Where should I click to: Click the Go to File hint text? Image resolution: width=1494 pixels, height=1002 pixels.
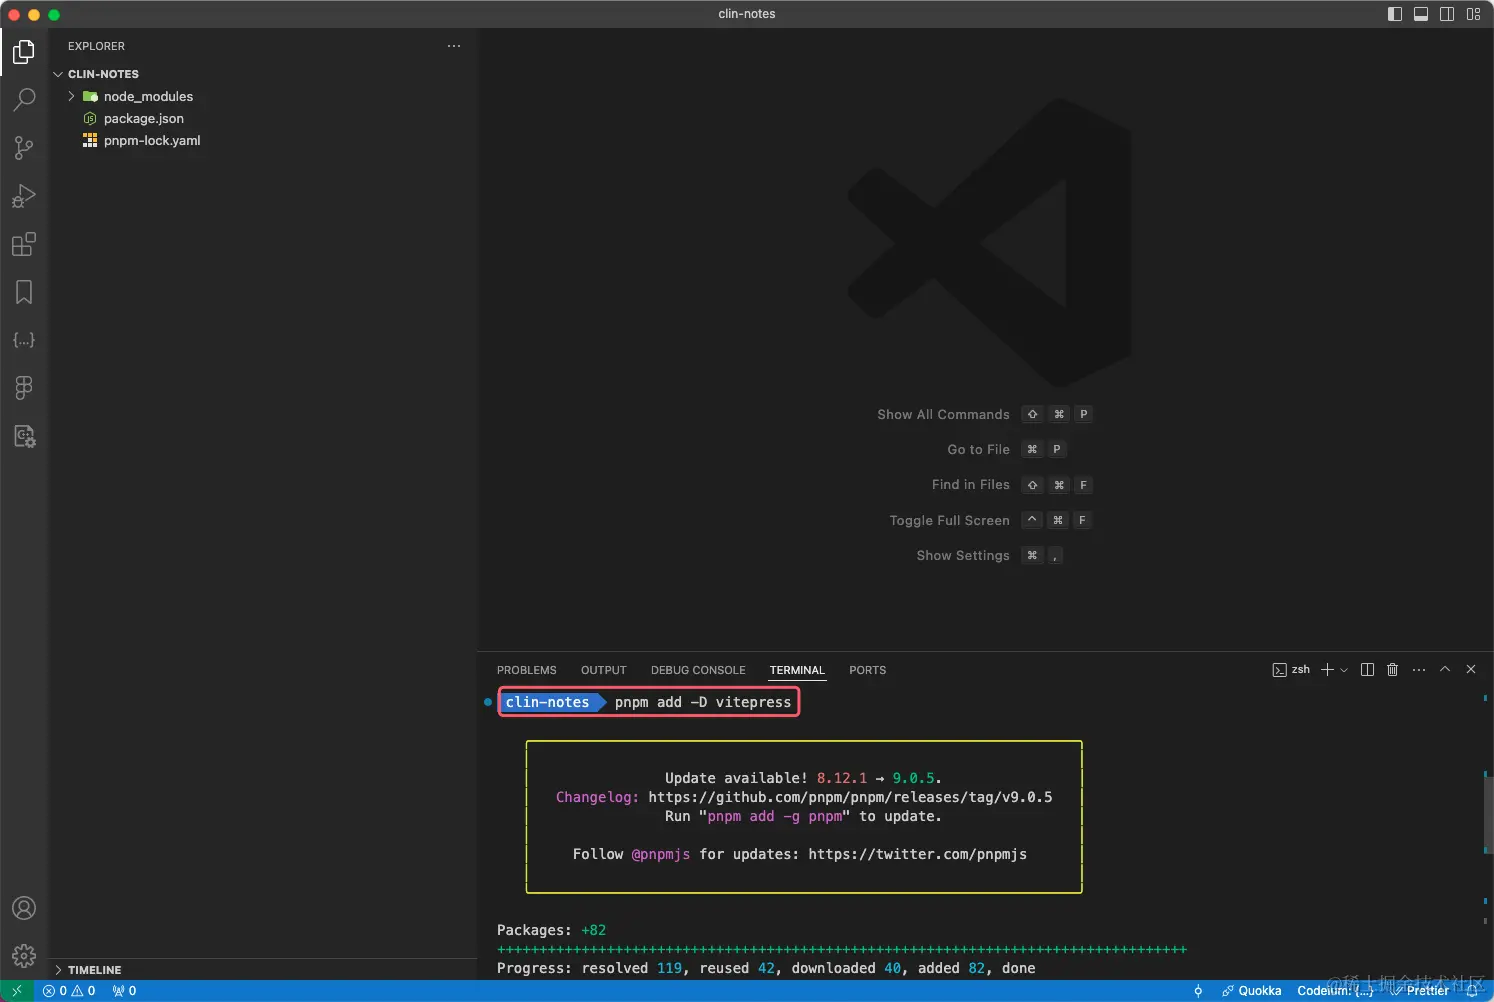tap(978, 449)
